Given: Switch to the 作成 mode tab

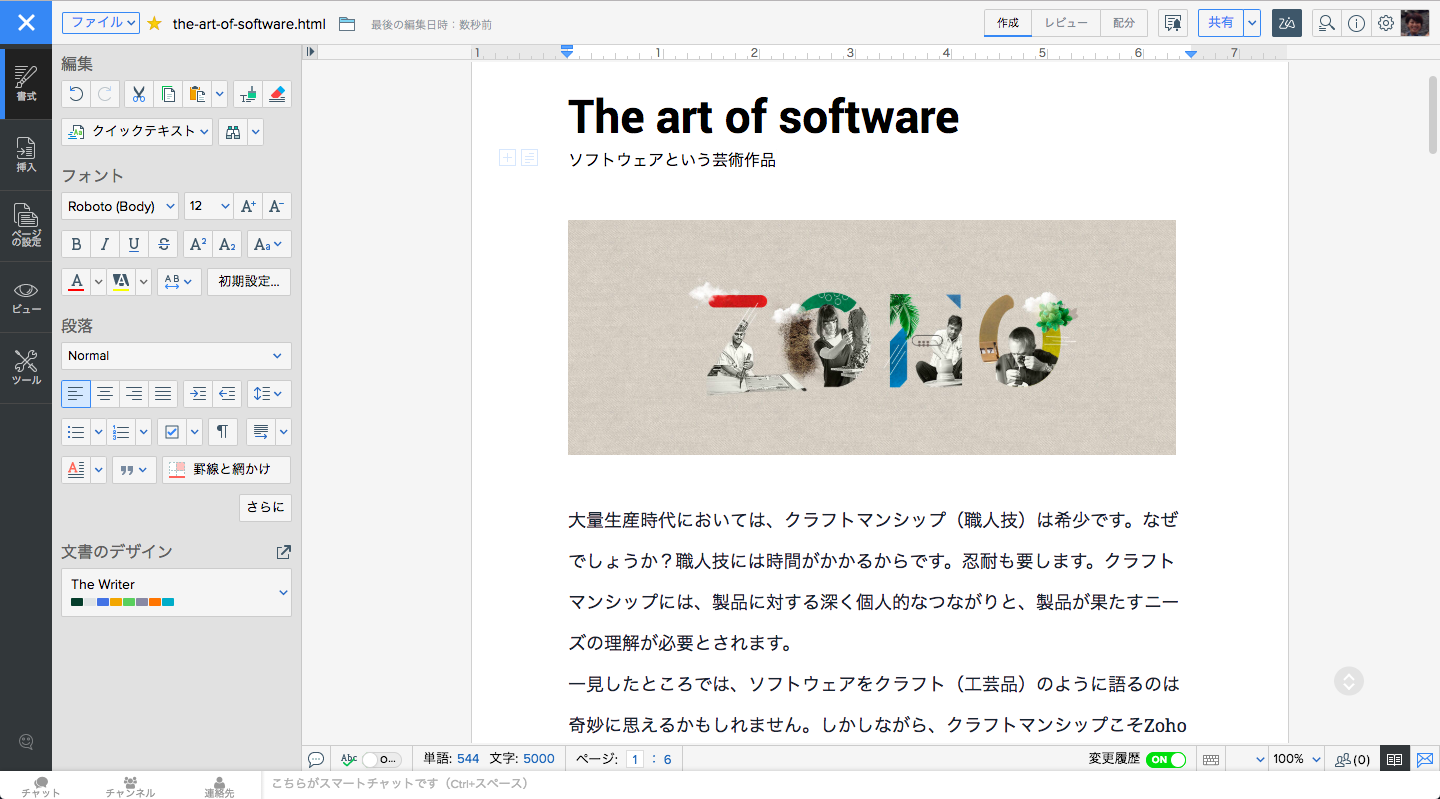Looking at the screenshot, I should point(1008,23).
